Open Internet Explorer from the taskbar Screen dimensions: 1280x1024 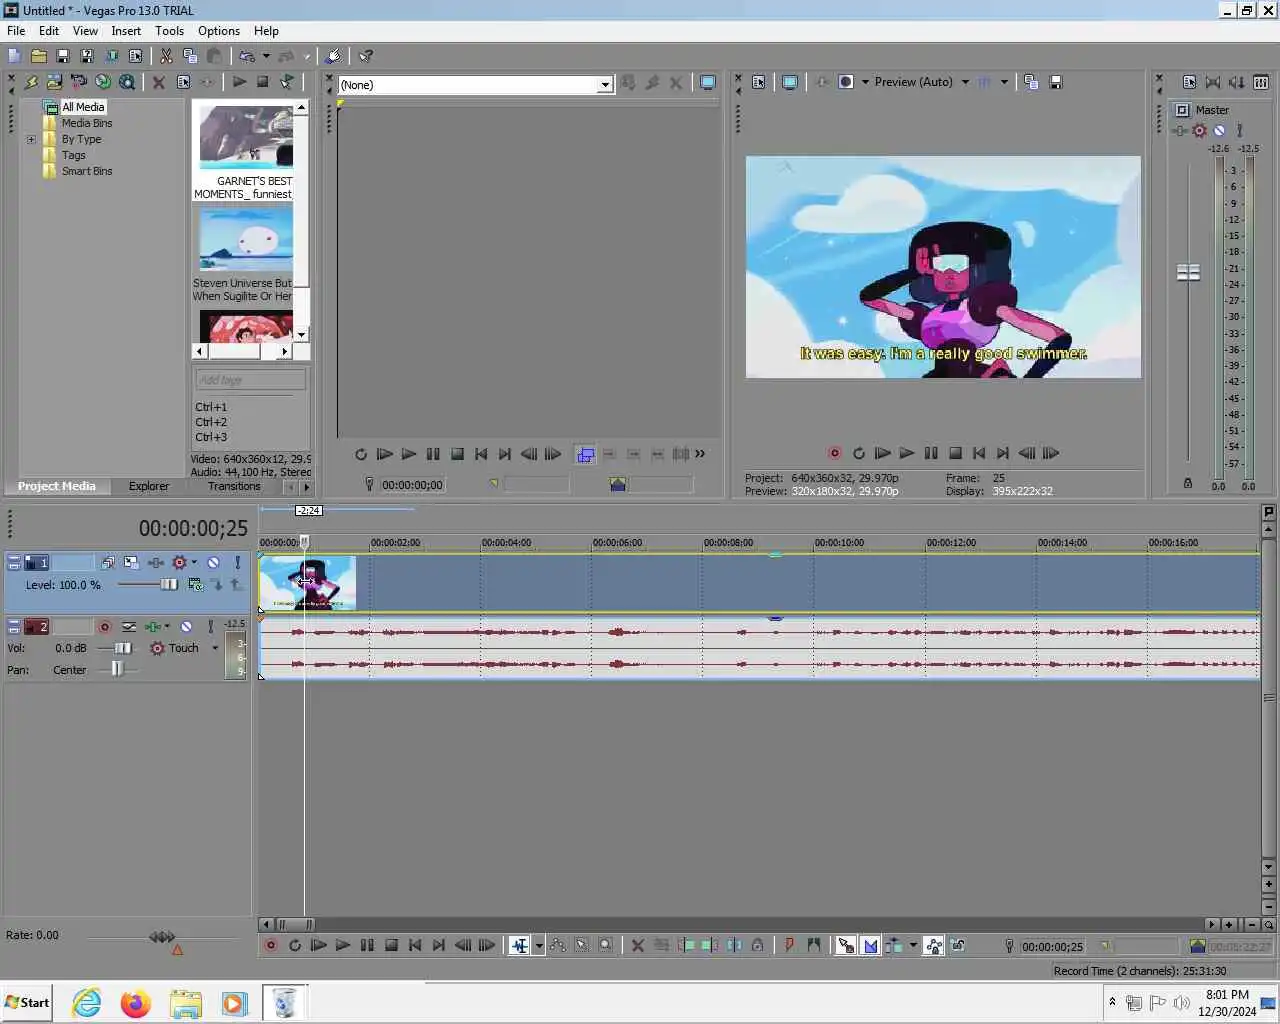click(87, 1002)
